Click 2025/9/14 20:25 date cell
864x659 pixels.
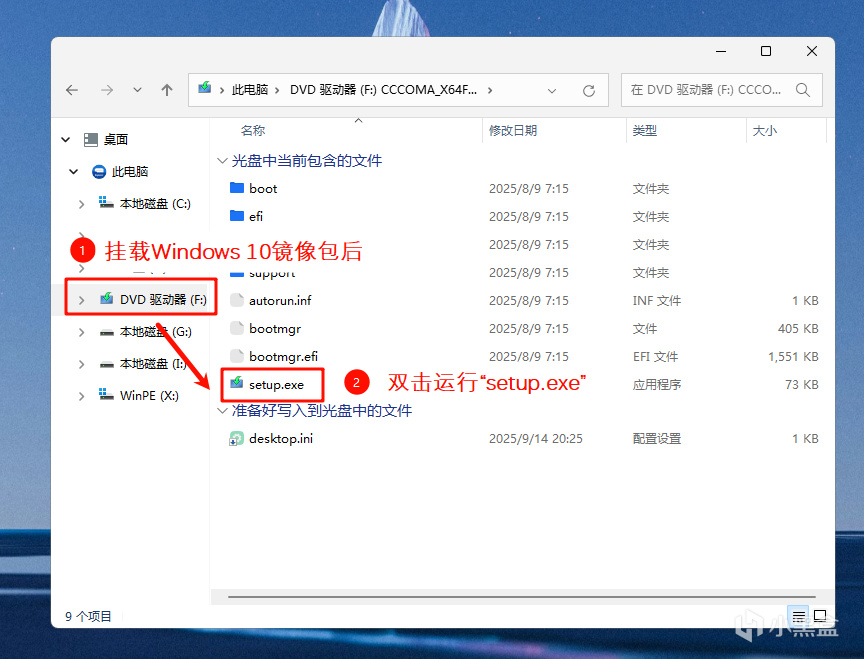click(536, 439)
